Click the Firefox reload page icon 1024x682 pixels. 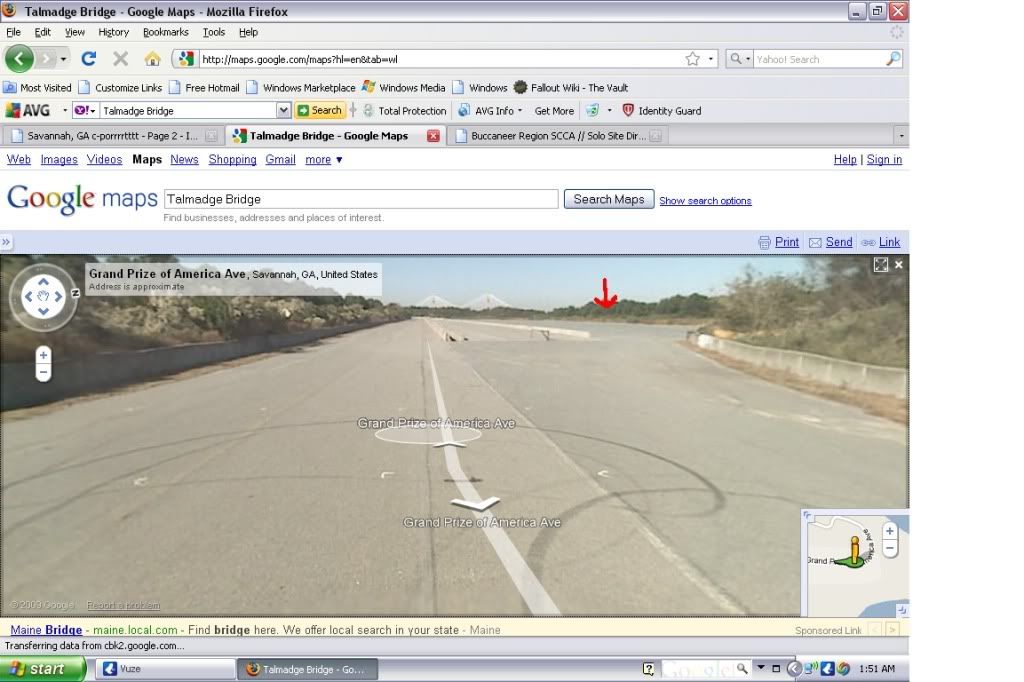(88, 59)
